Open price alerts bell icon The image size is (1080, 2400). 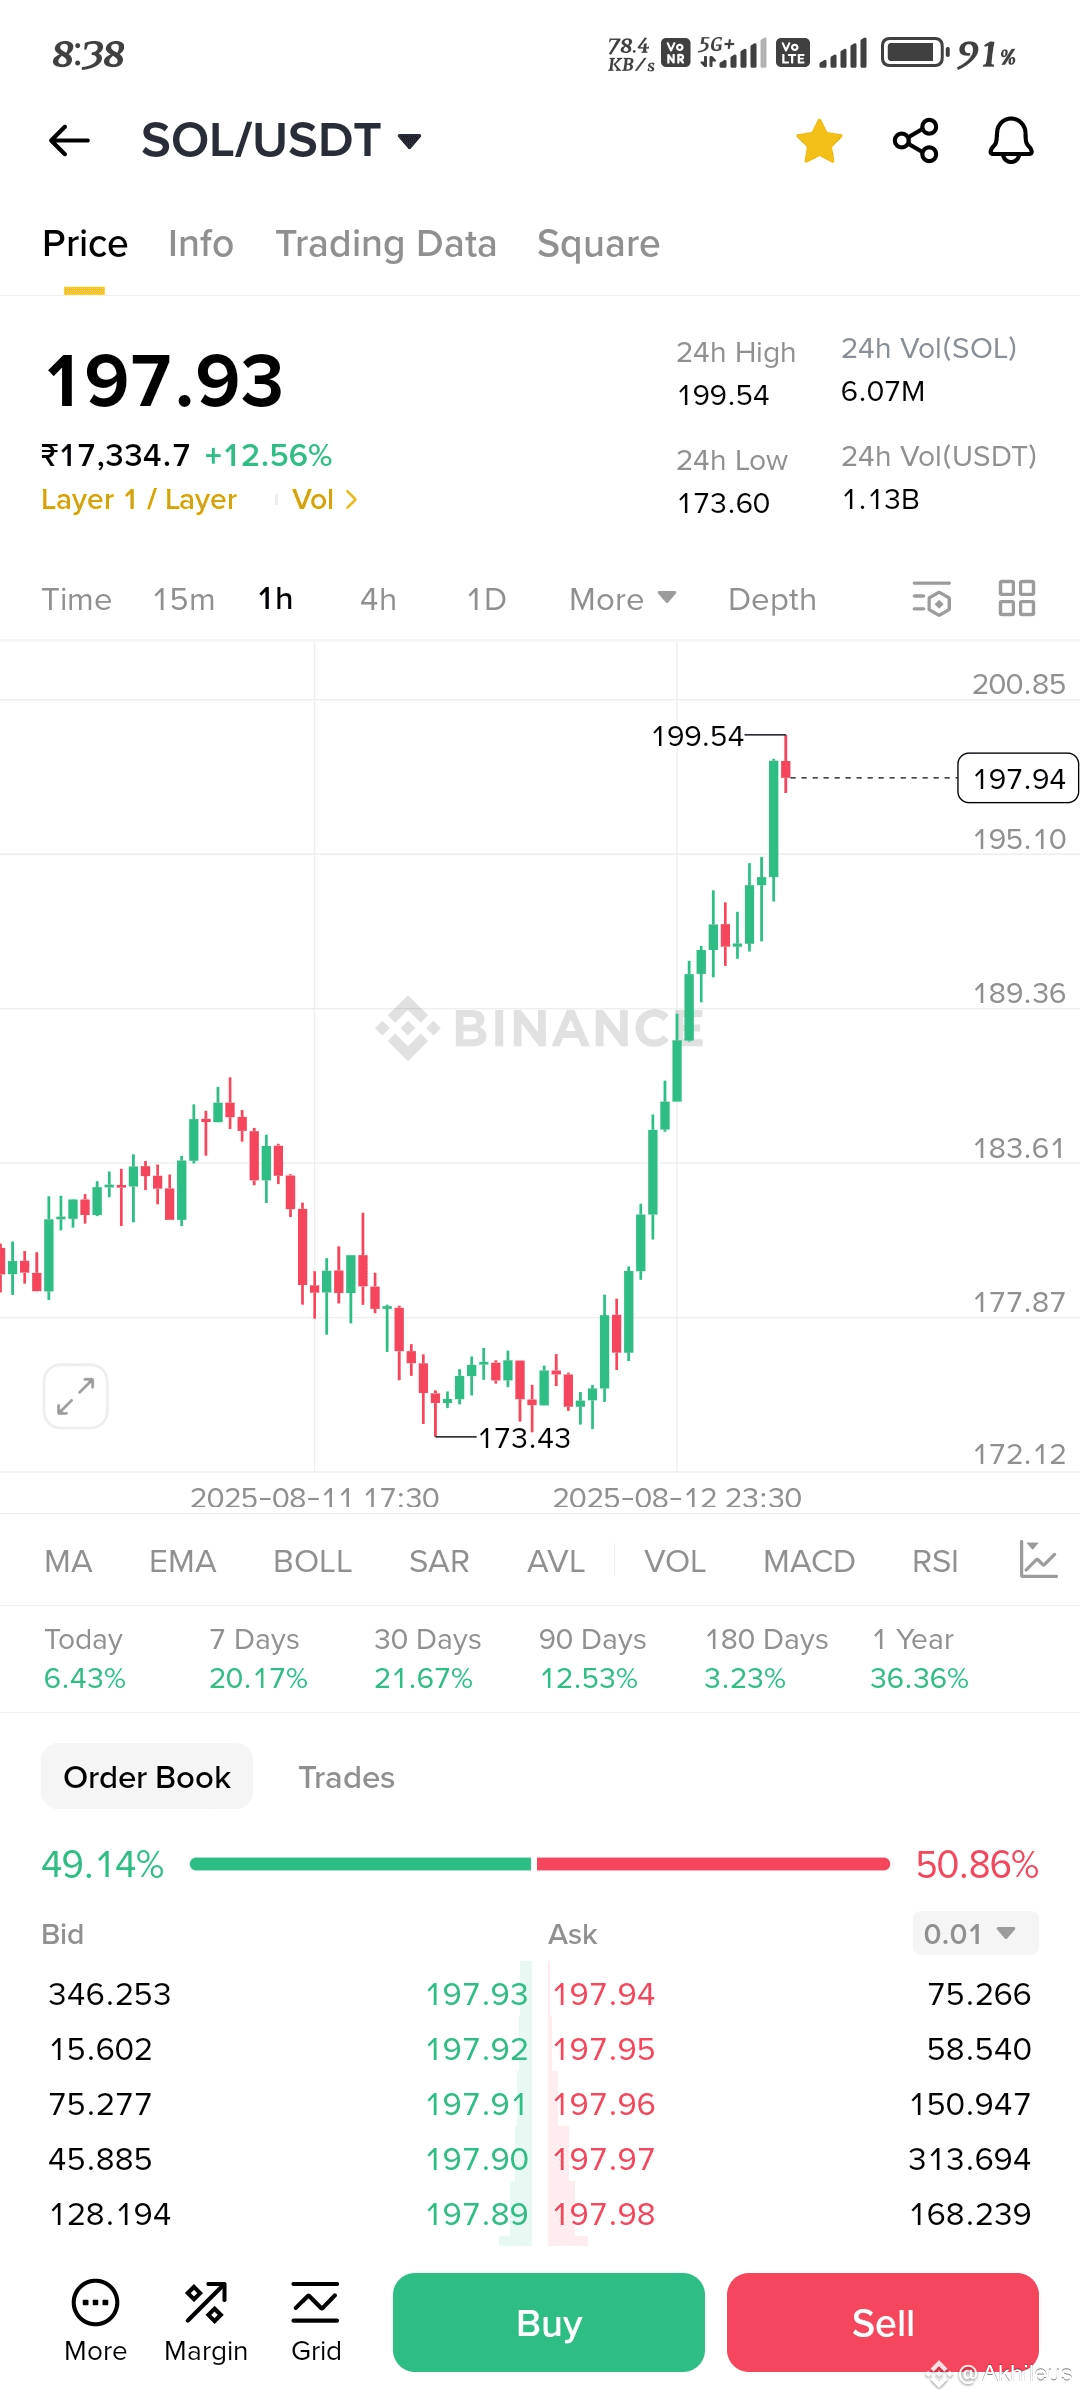click(x=1010, y=141)
